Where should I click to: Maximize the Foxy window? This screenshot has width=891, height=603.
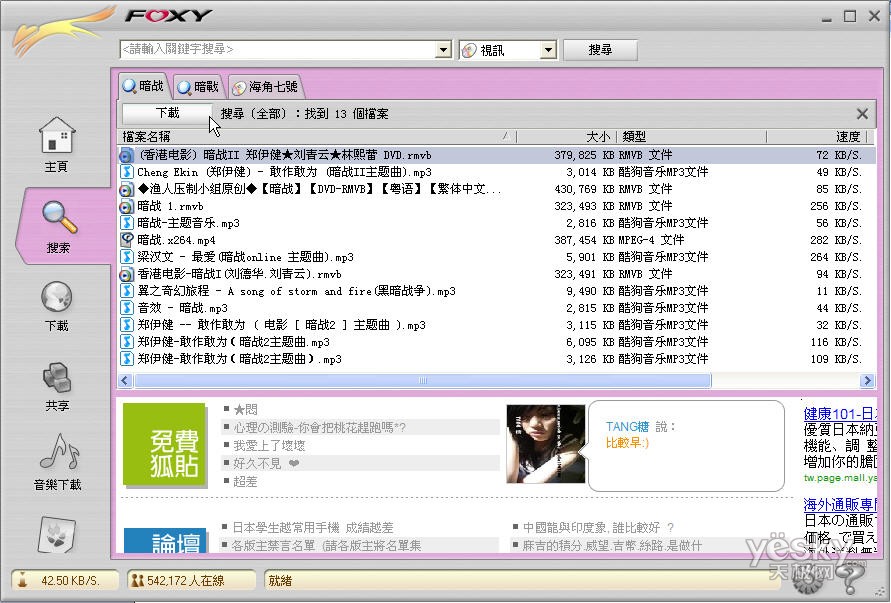point(850,16)
